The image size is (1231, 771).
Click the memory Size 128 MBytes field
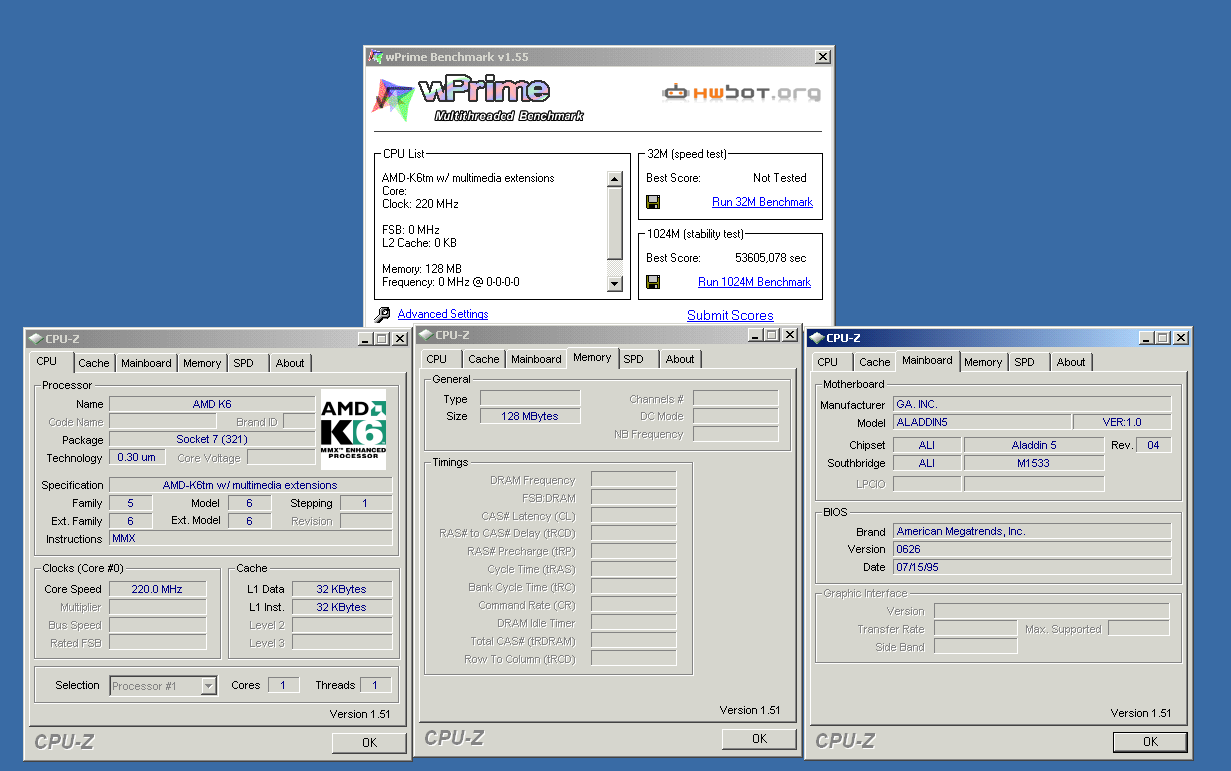[x=530, y=416]
